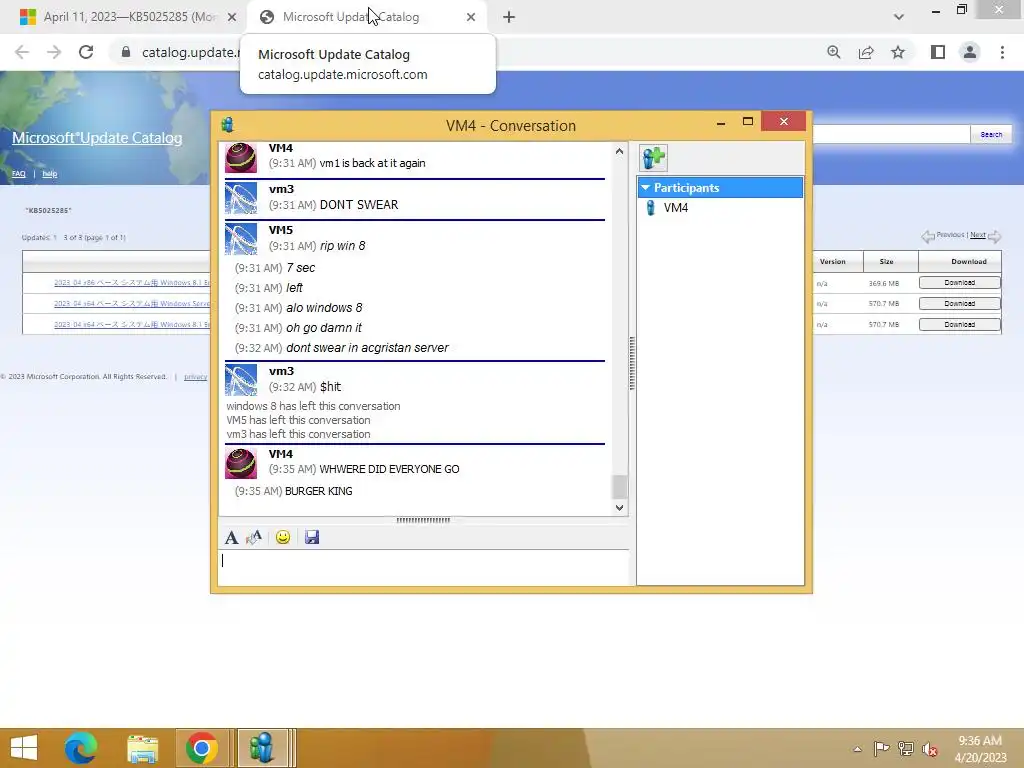1024x768 pixels.
Task: Download the 369.6 MB update
Action: [959, 283]
